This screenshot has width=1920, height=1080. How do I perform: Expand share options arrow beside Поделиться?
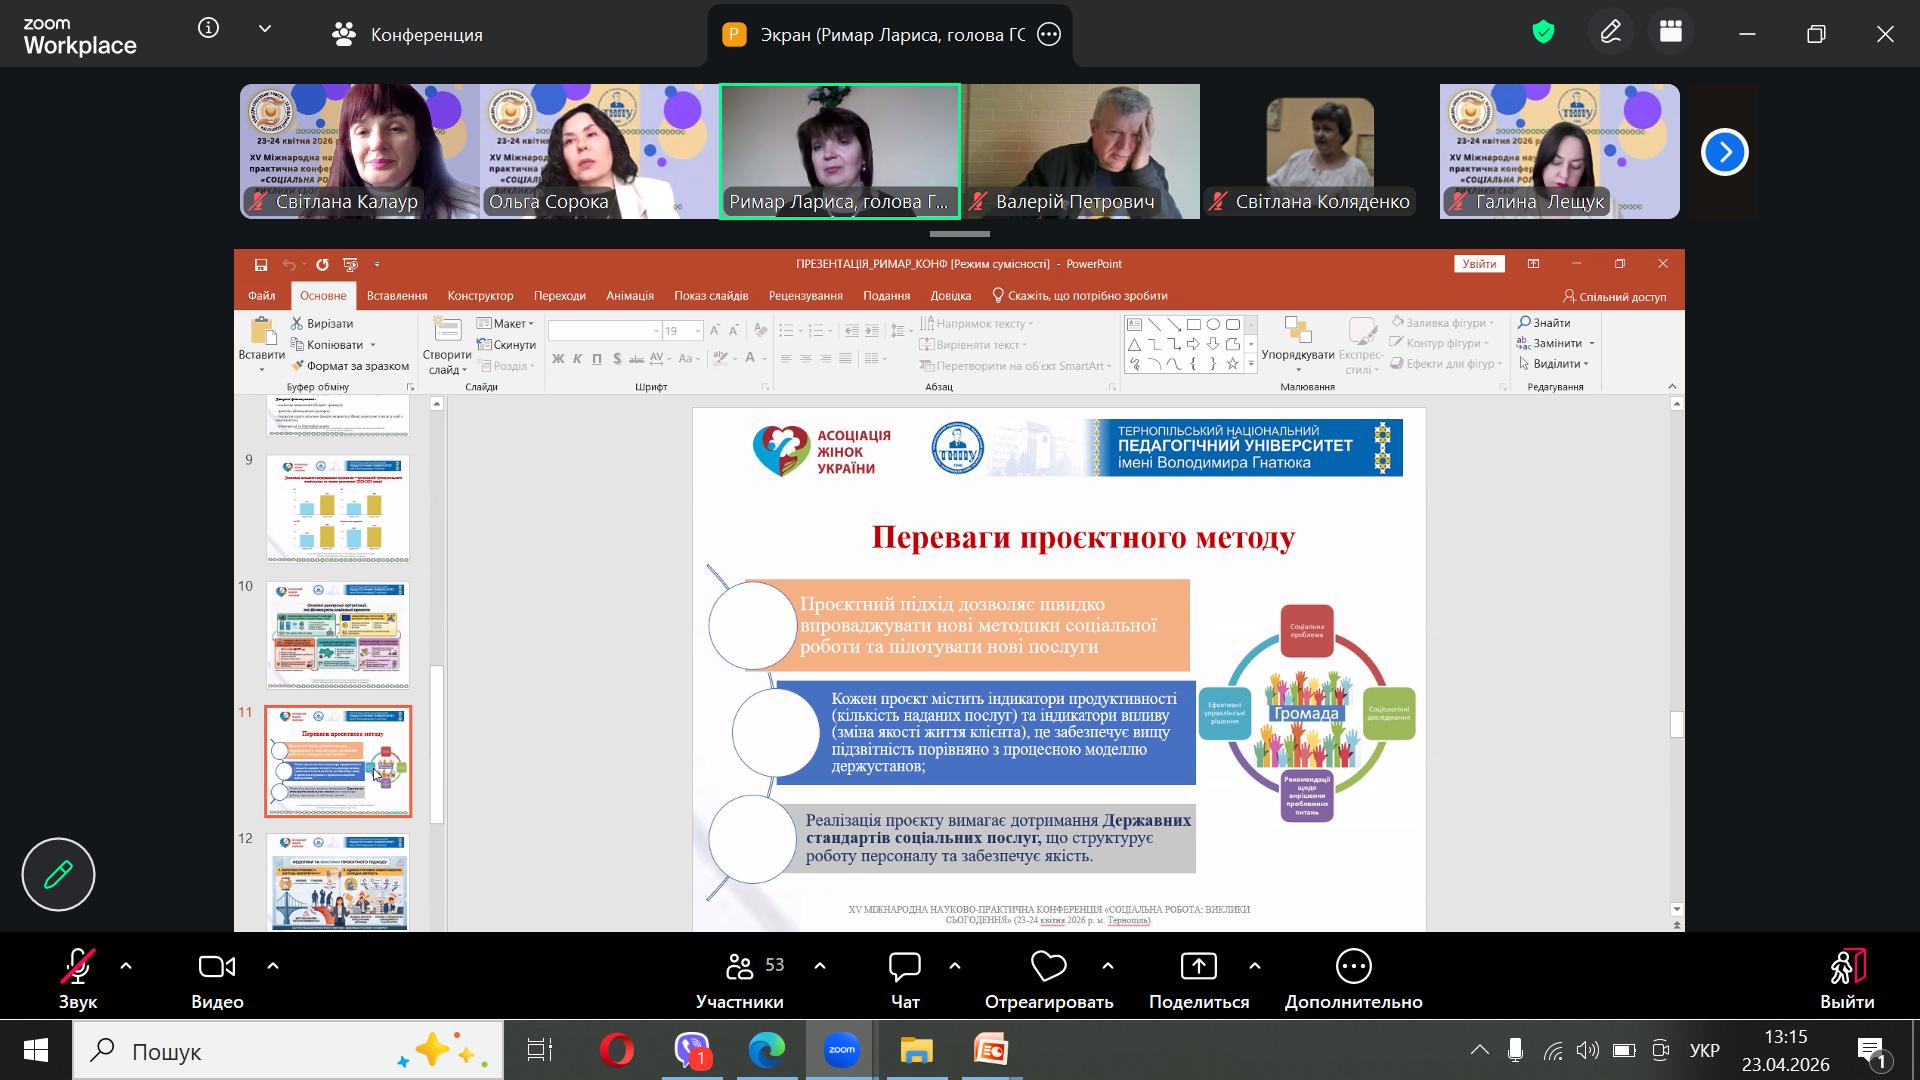1255,966
